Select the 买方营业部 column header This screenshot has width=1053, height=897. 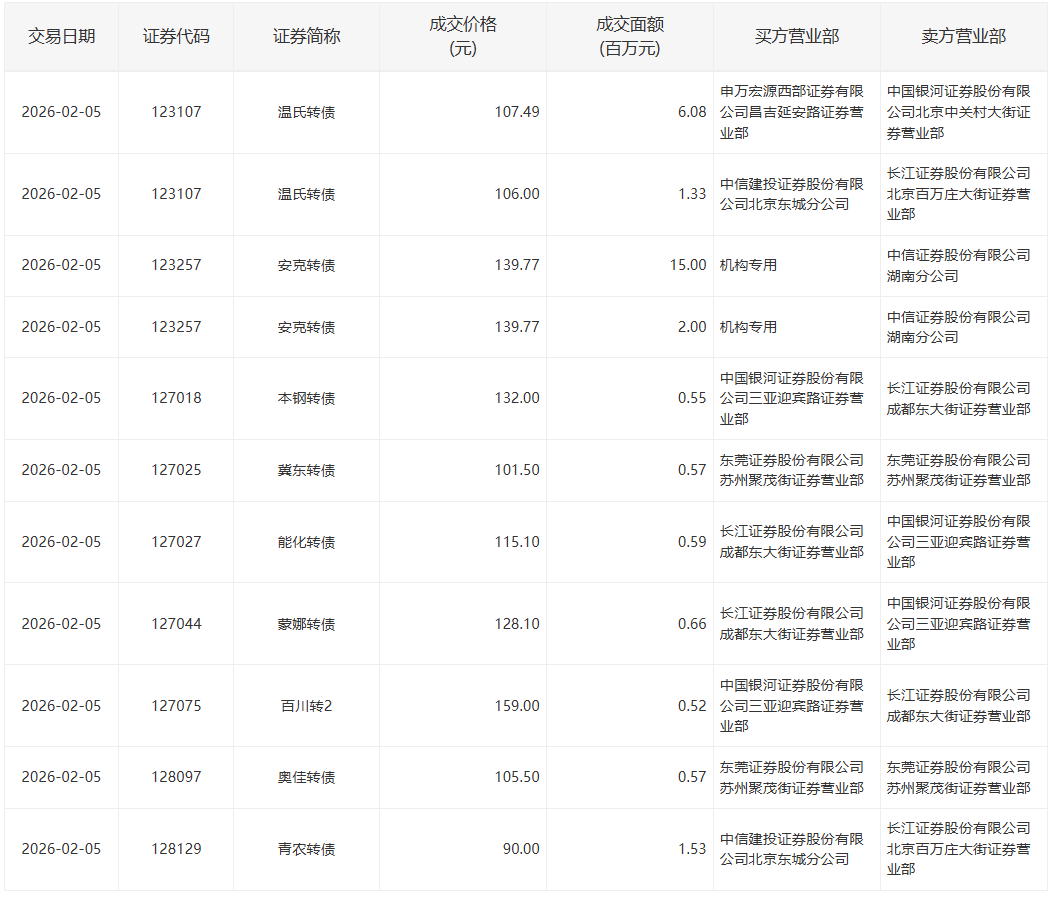796,36
